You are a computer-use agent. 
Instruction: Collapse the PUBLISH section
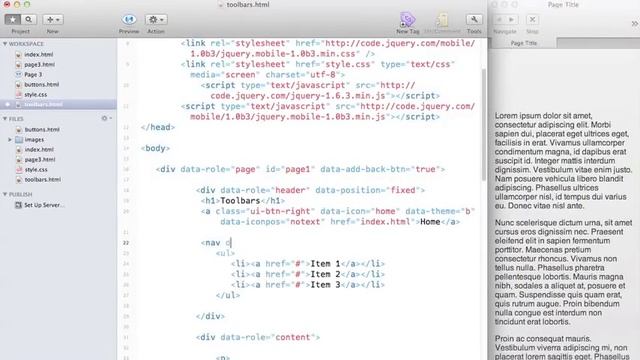5,194
